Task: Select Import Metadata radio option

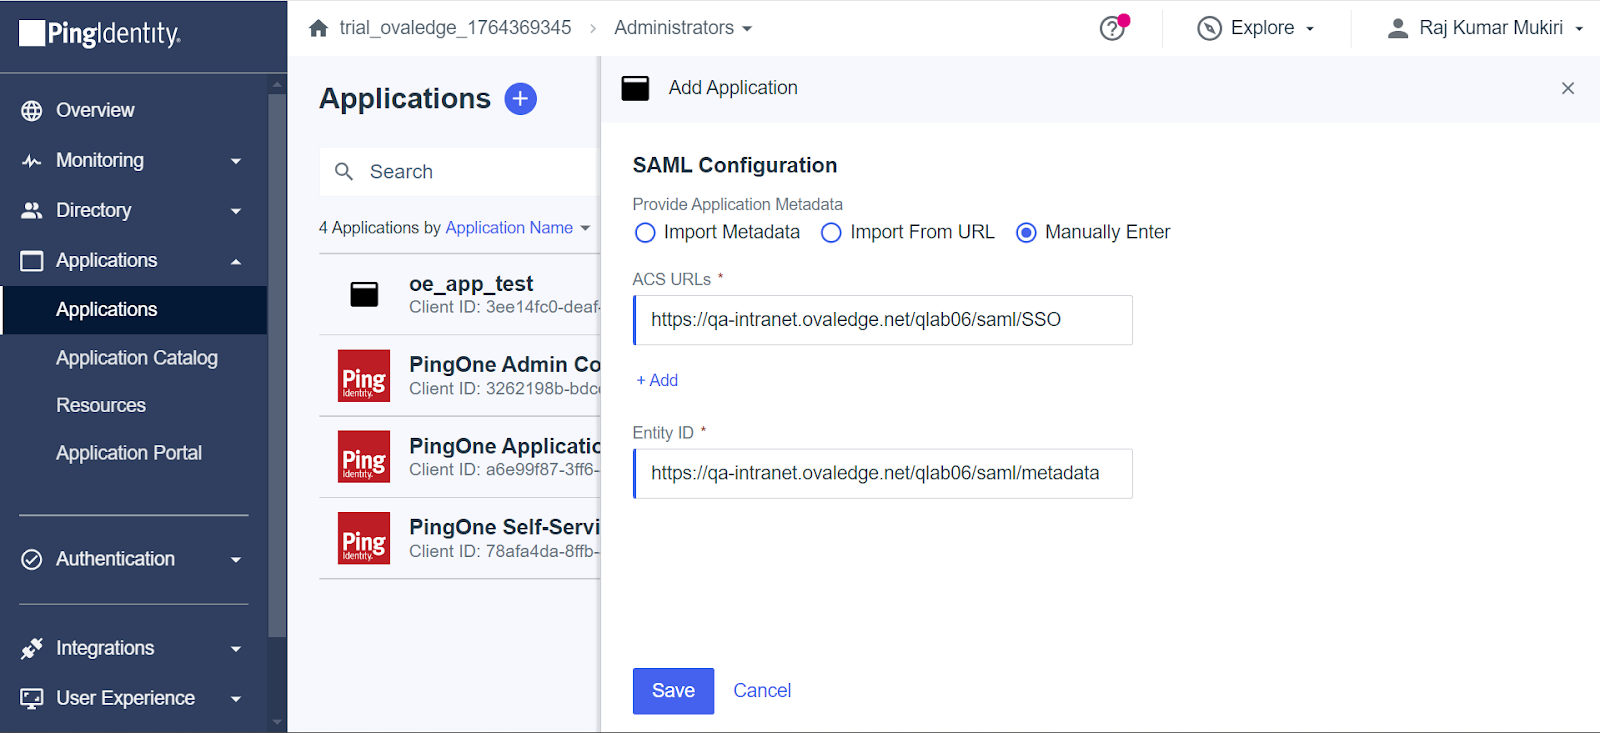Action: (x=645, y=233)
